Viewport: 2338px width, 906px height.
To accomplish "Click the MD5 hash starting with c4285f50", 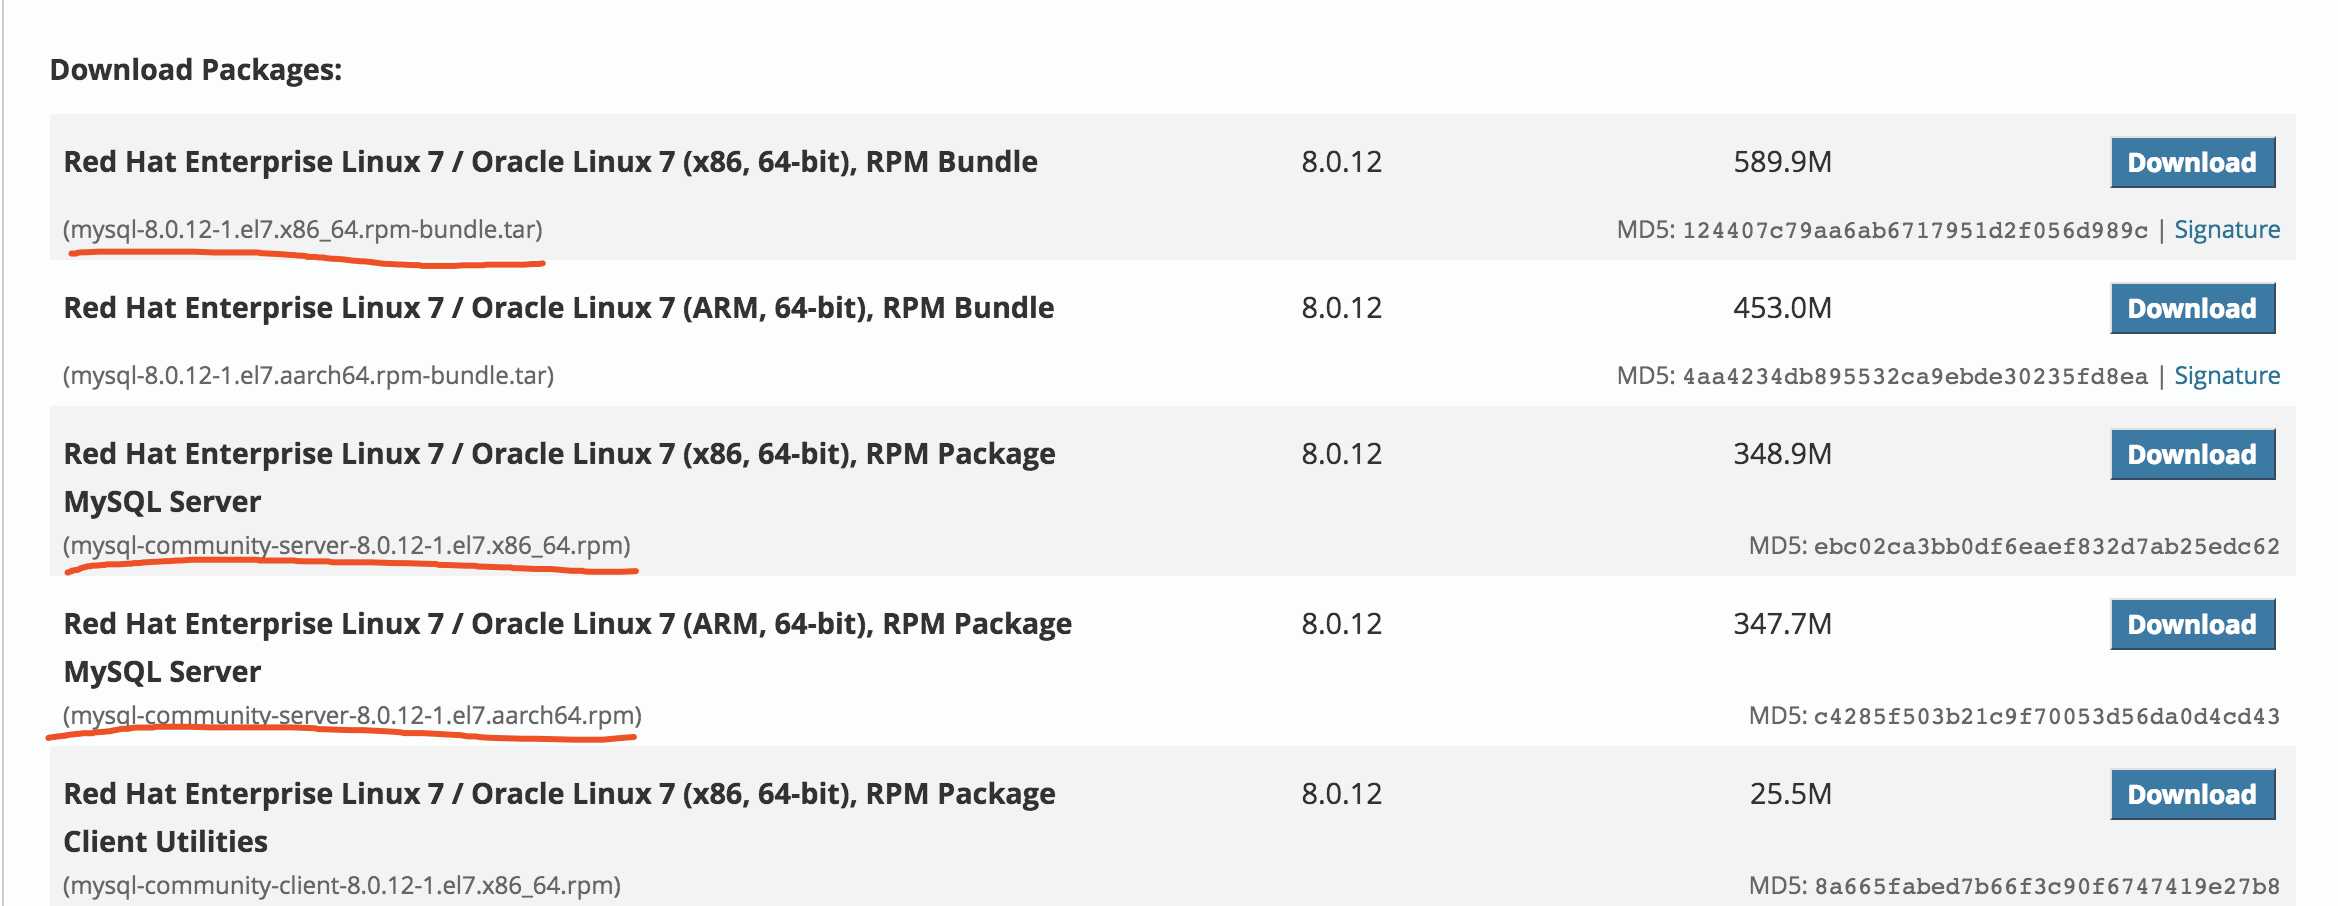I will (2046, 717).
